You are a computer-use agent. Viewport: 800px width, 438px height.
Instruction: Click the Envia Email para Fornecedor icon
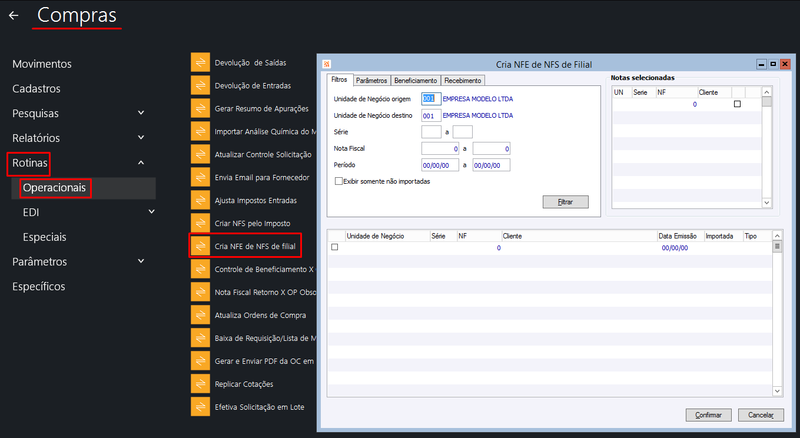[x=201, y=177]
